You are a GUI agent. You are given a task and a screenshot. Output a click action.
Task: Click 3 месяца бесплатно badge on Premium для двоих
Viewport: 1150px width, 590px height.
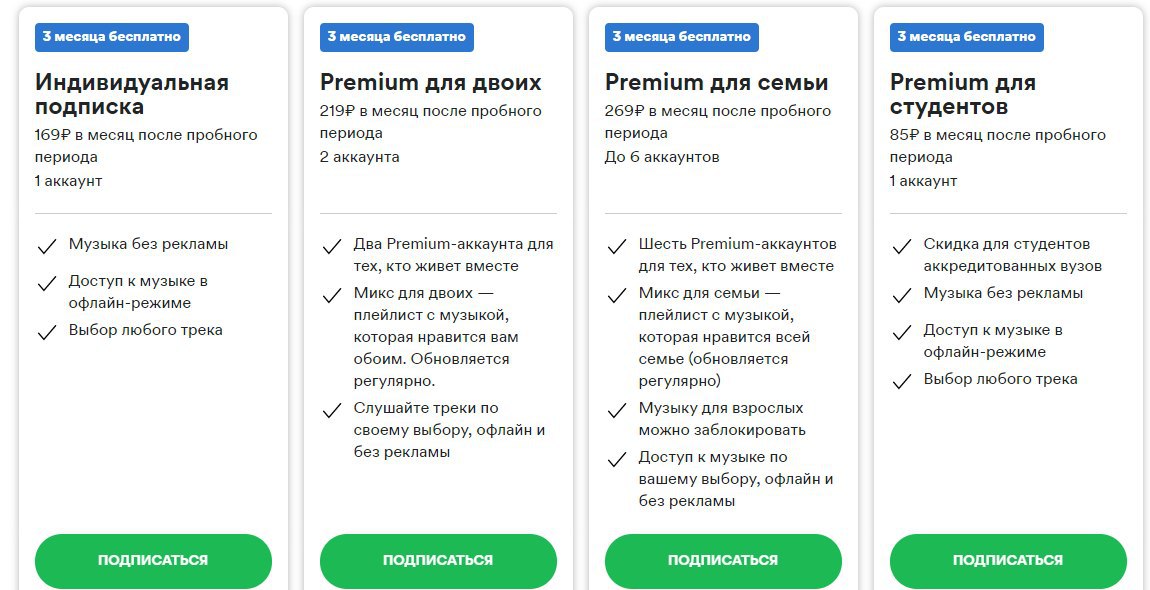point(397,37)
